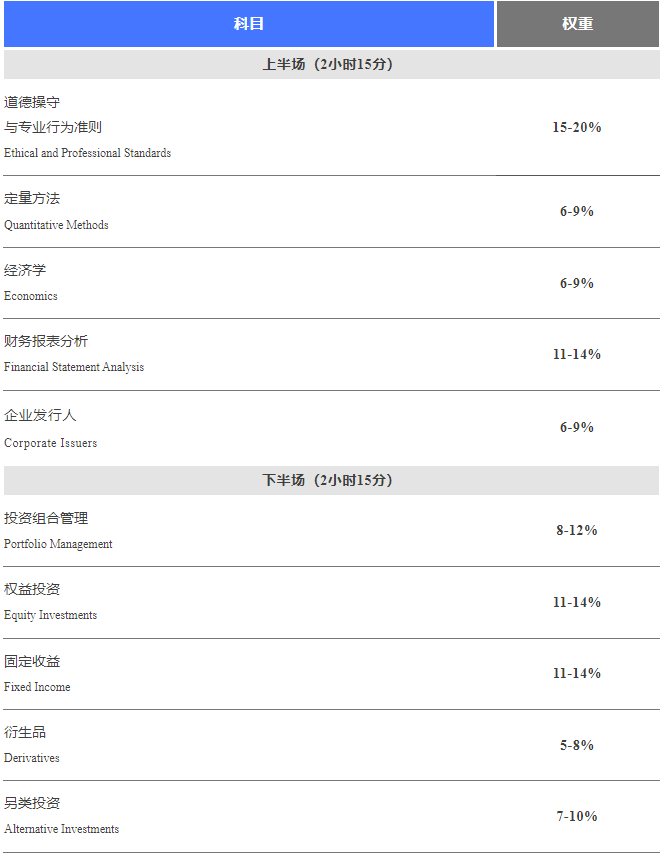The height and width of the screenshot is (854, 661).
Task: Select the 下半场 (2小时15分) section row
Action: (x=328, y=480)
